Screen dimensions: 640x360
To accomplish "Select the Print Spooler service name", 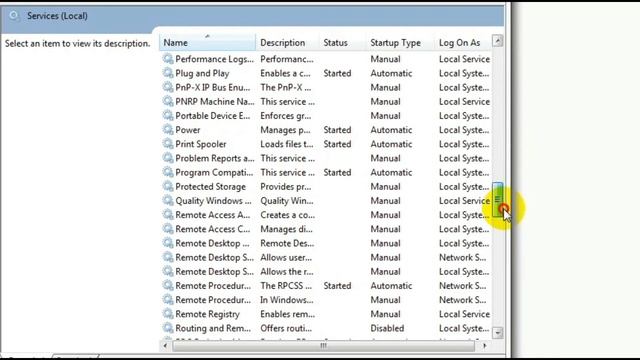I will (x=200, y=144).
